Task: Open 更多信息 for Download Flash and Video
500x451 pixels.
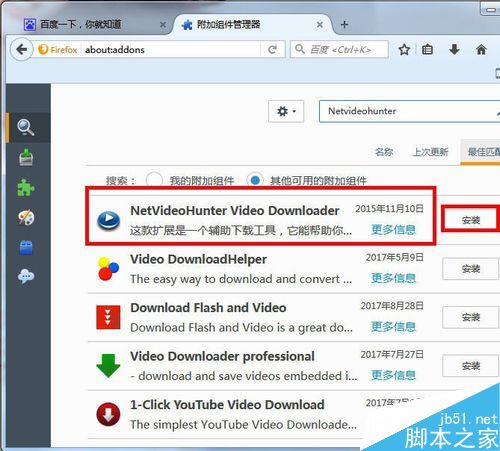Action: coord(393,327)
